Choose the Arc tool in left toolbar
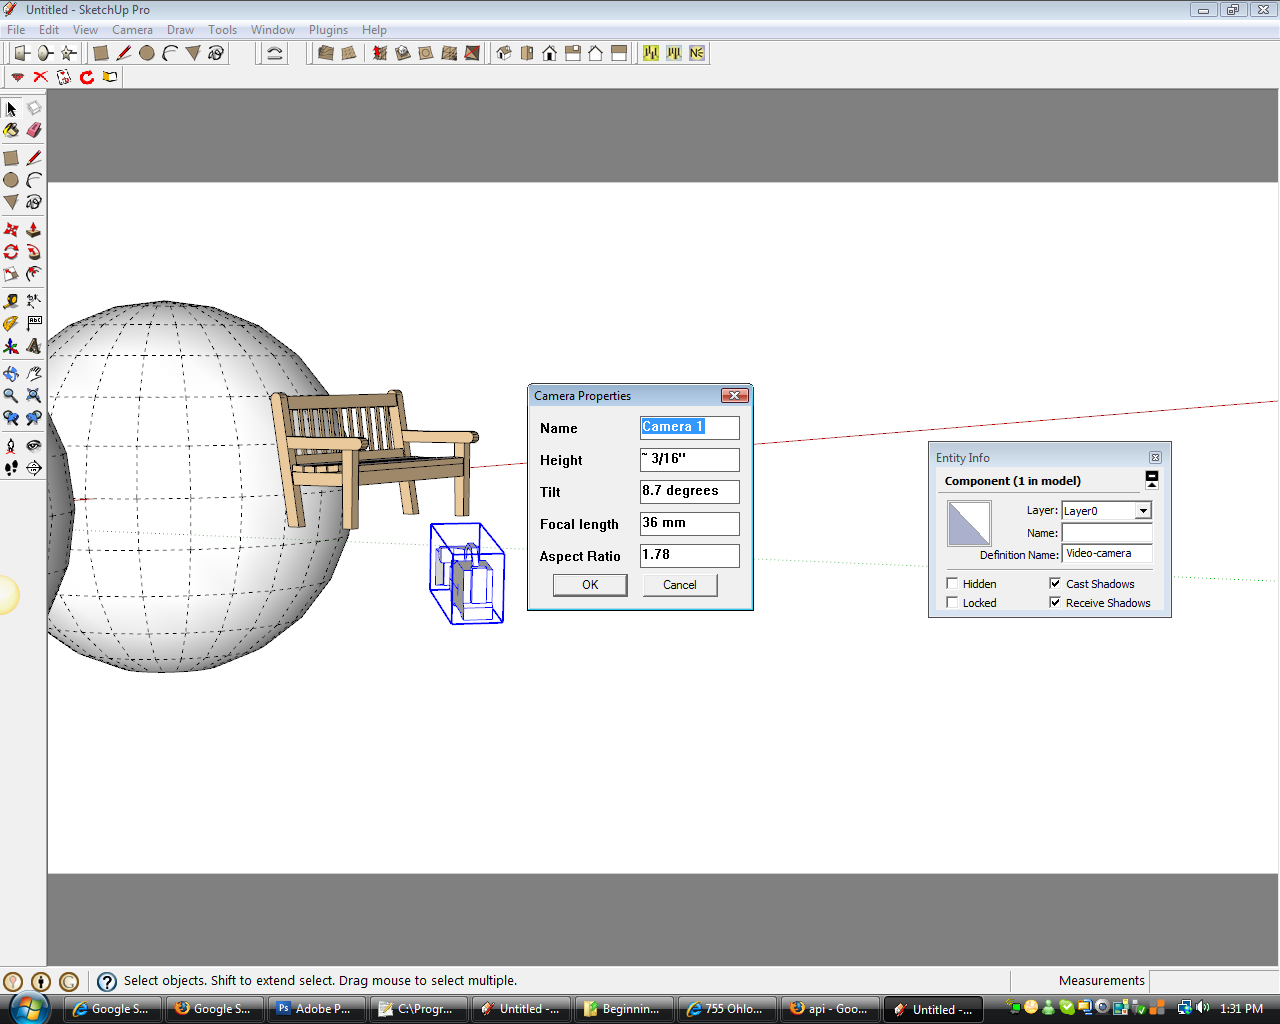1280x1024 pixels. point(34,180)
